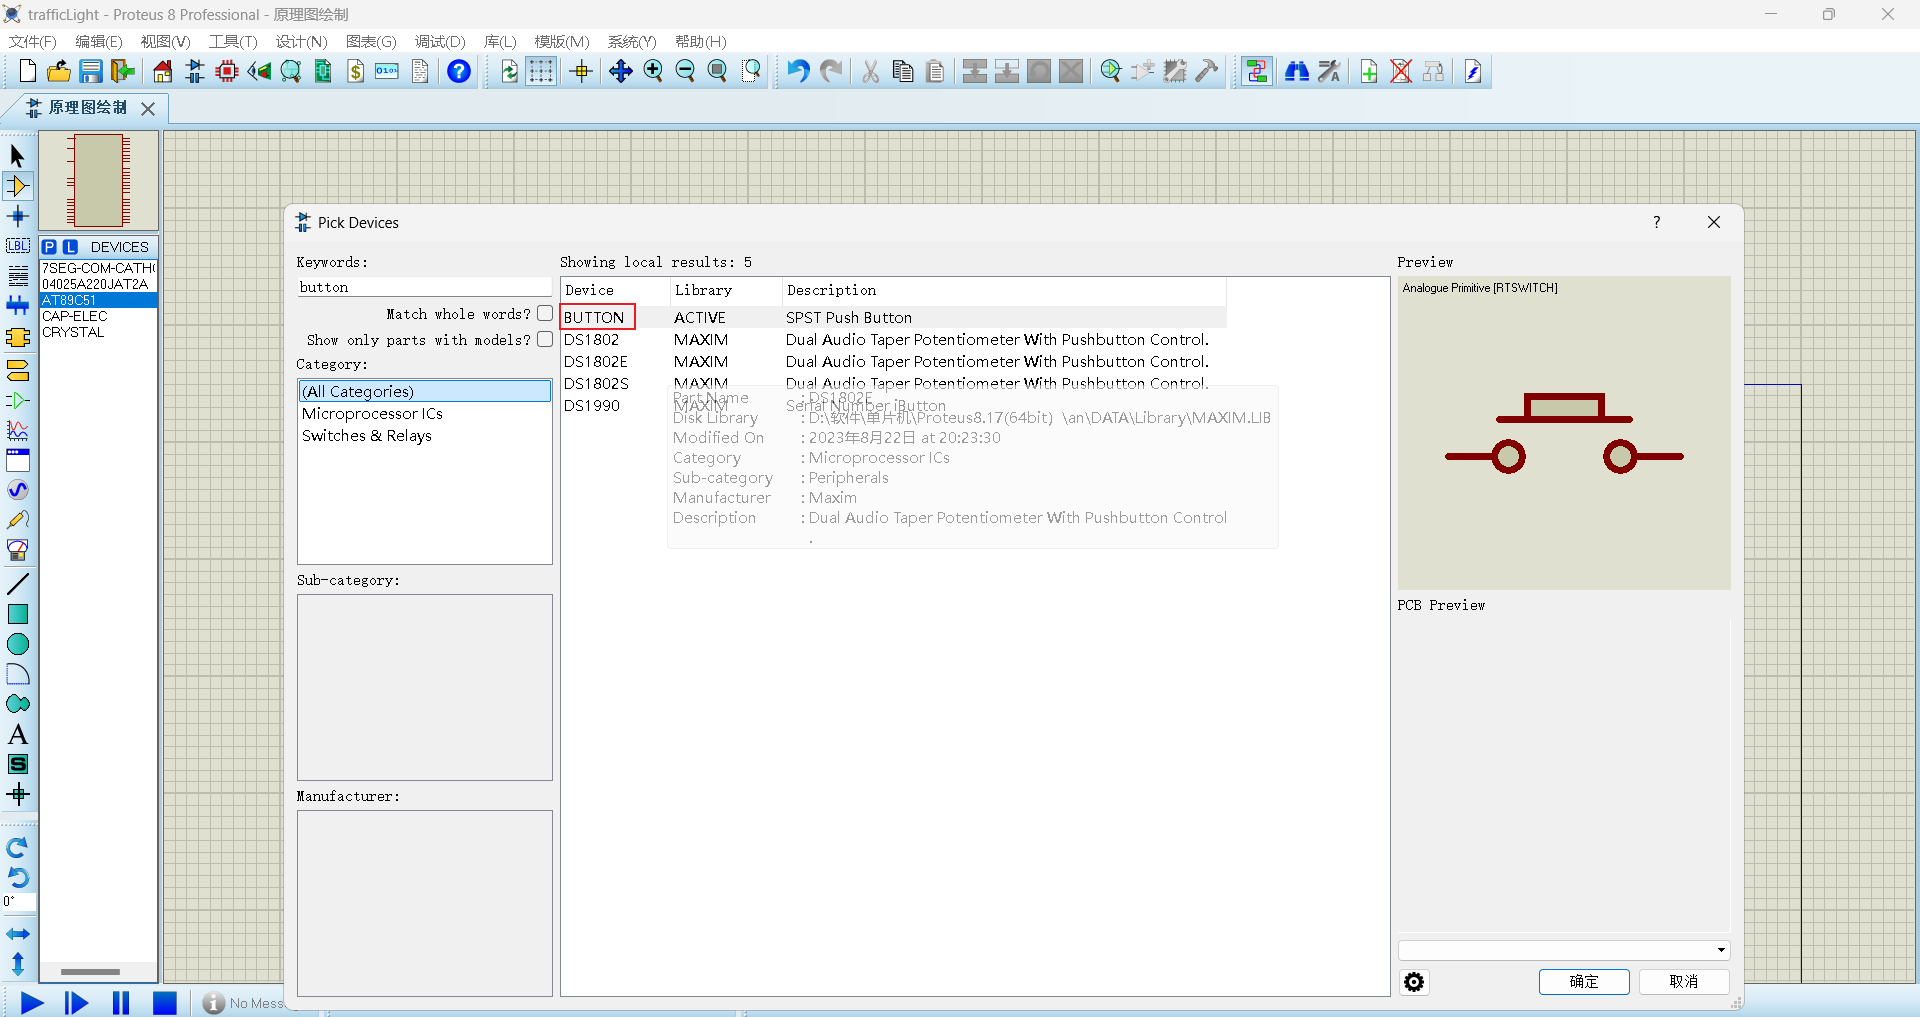Click the New Project toolbar icon
Image resolution: width=1920 pixels, height=1017 pixels.
[x=28, y=71]
